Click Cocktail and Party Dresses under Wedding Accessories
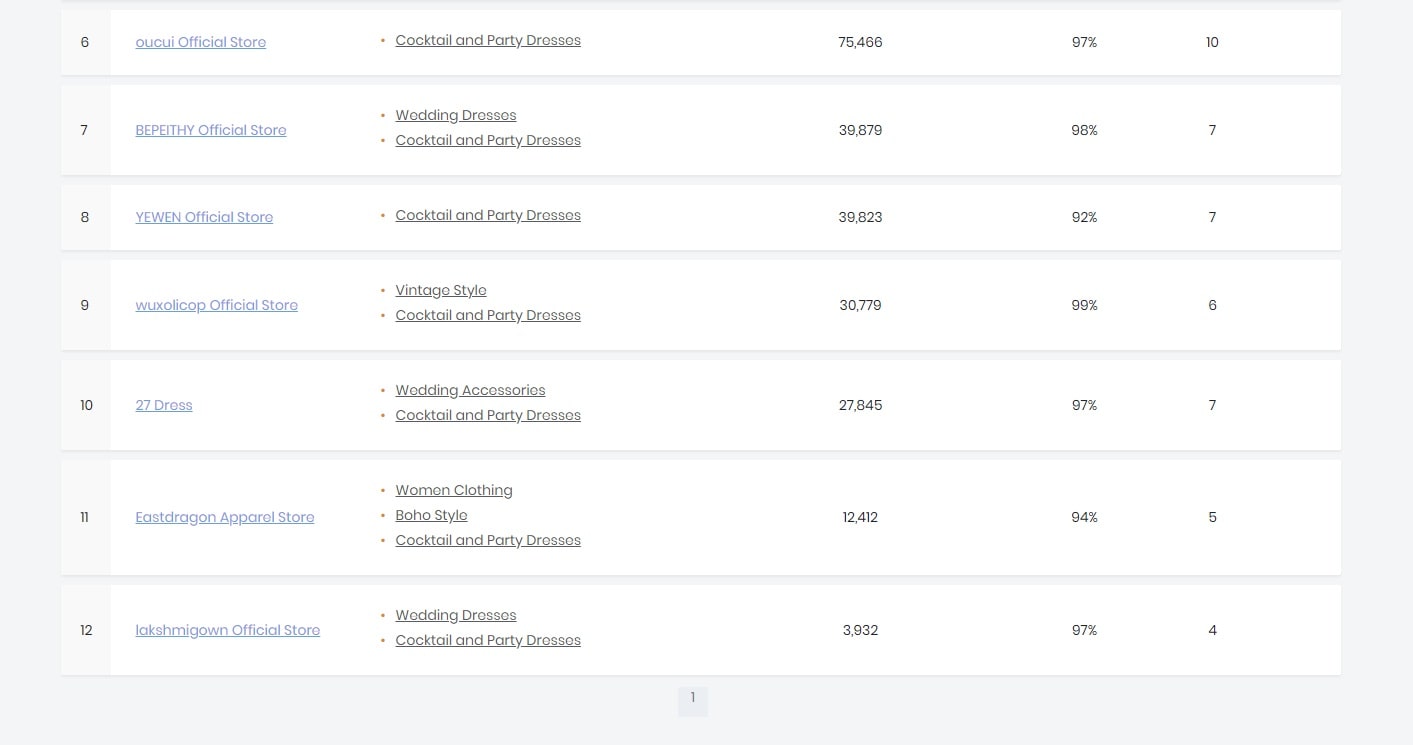The image size is (1413, 745). [x=487, y=415]
